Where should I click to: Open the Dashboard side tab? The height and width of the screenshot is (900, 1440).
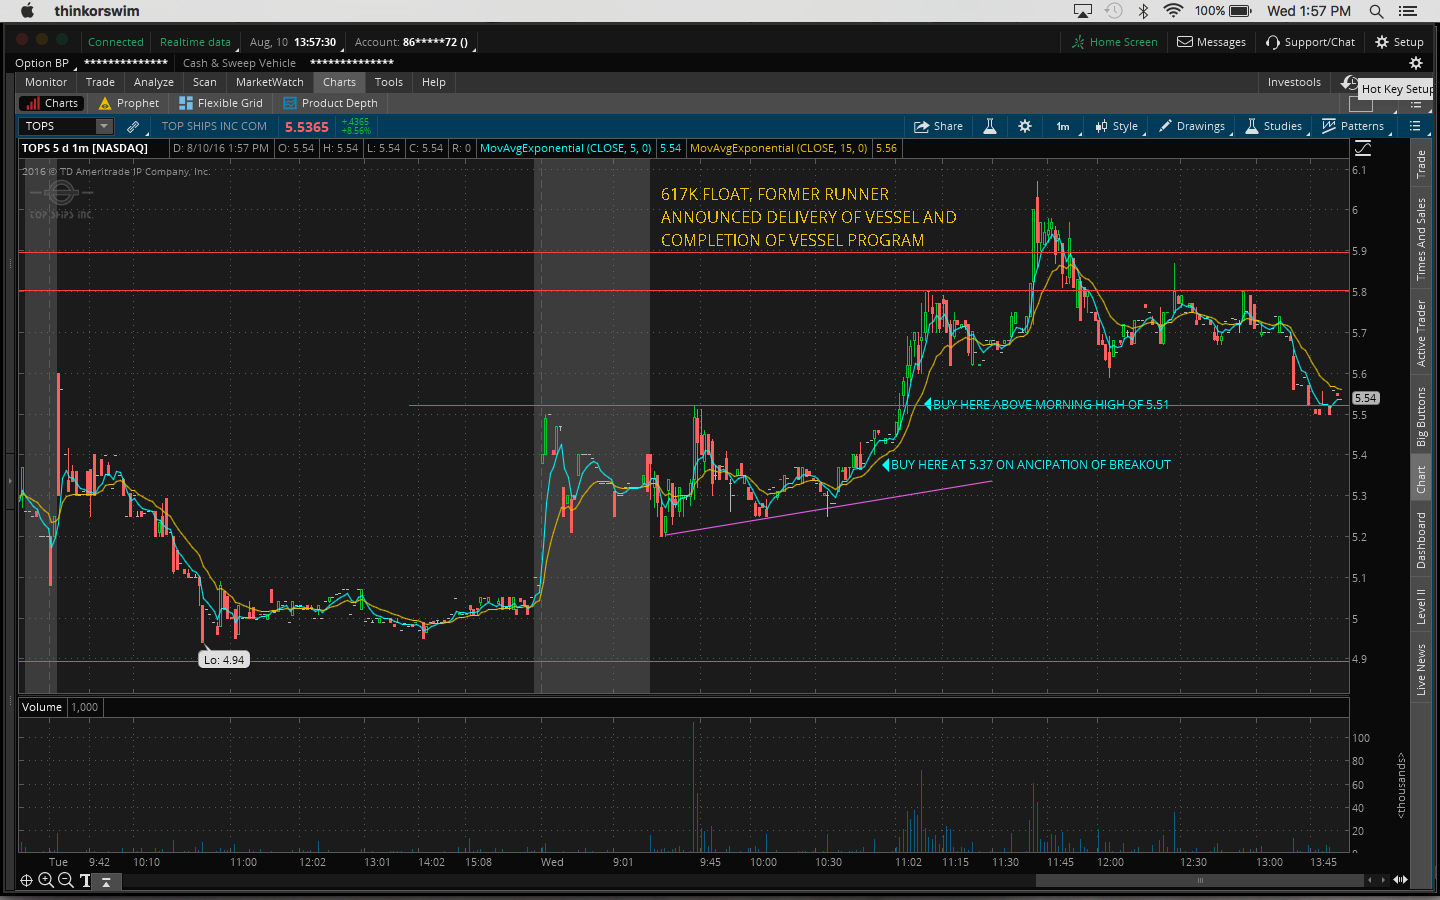pyautogui.click(x=1421, y=541)
